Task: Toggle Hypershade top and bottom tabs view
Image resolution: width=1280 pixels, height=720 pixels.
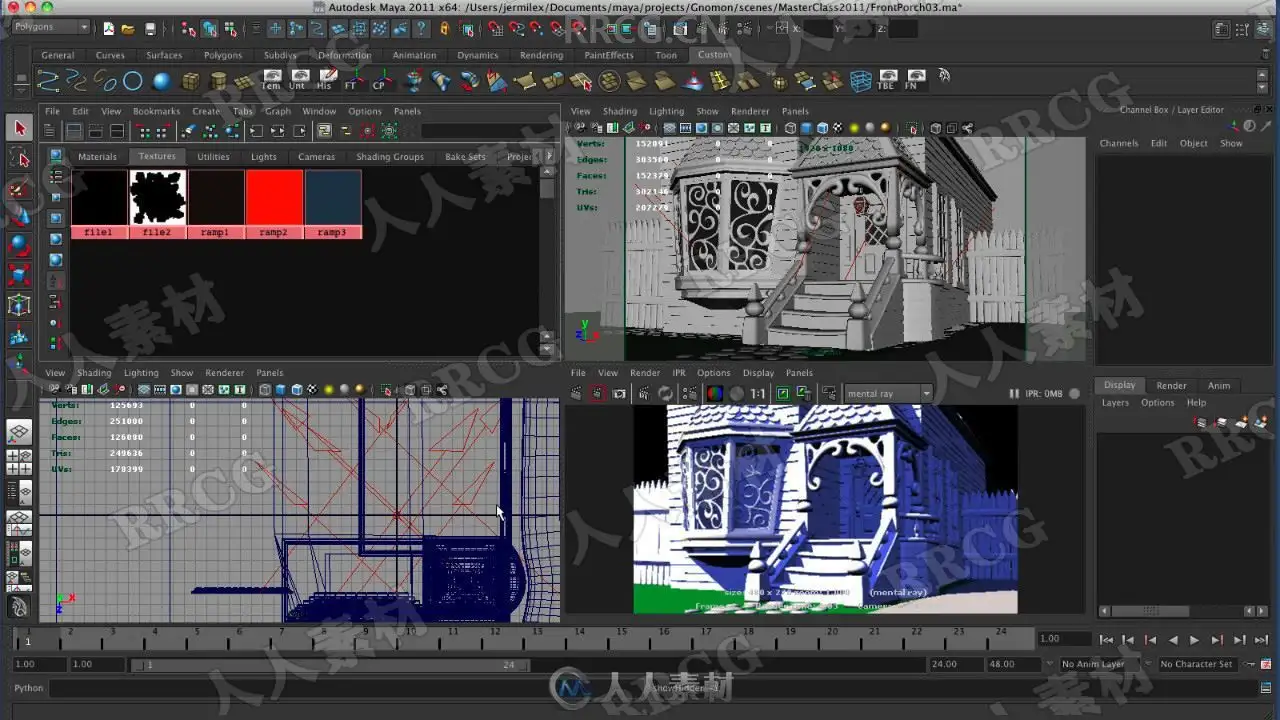Action: 117,131
